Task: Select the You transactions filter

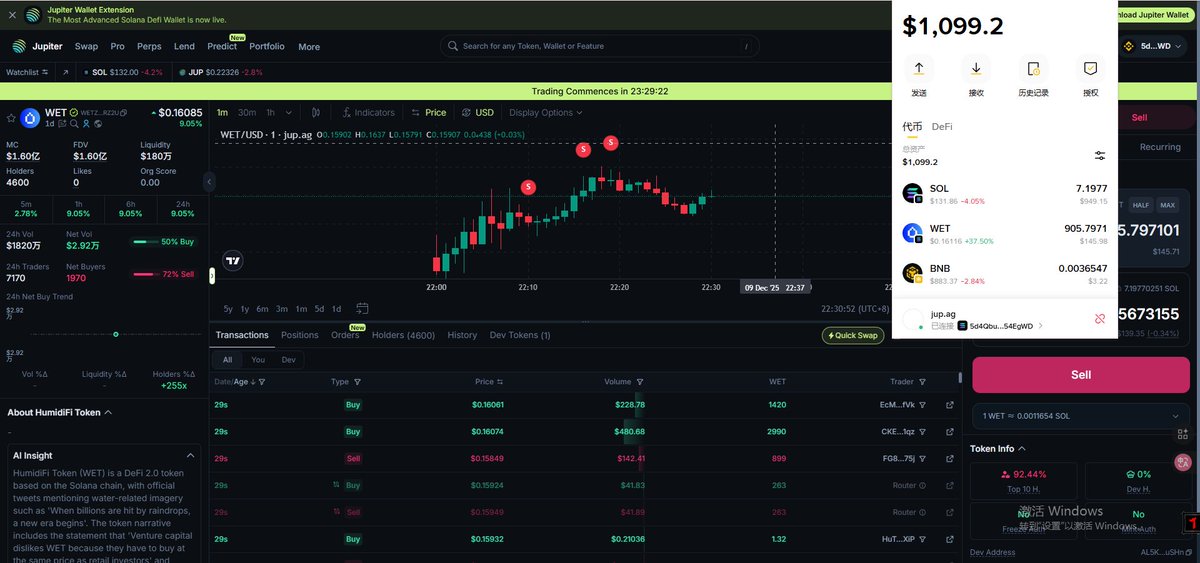Action: click(x=258, y=359)
